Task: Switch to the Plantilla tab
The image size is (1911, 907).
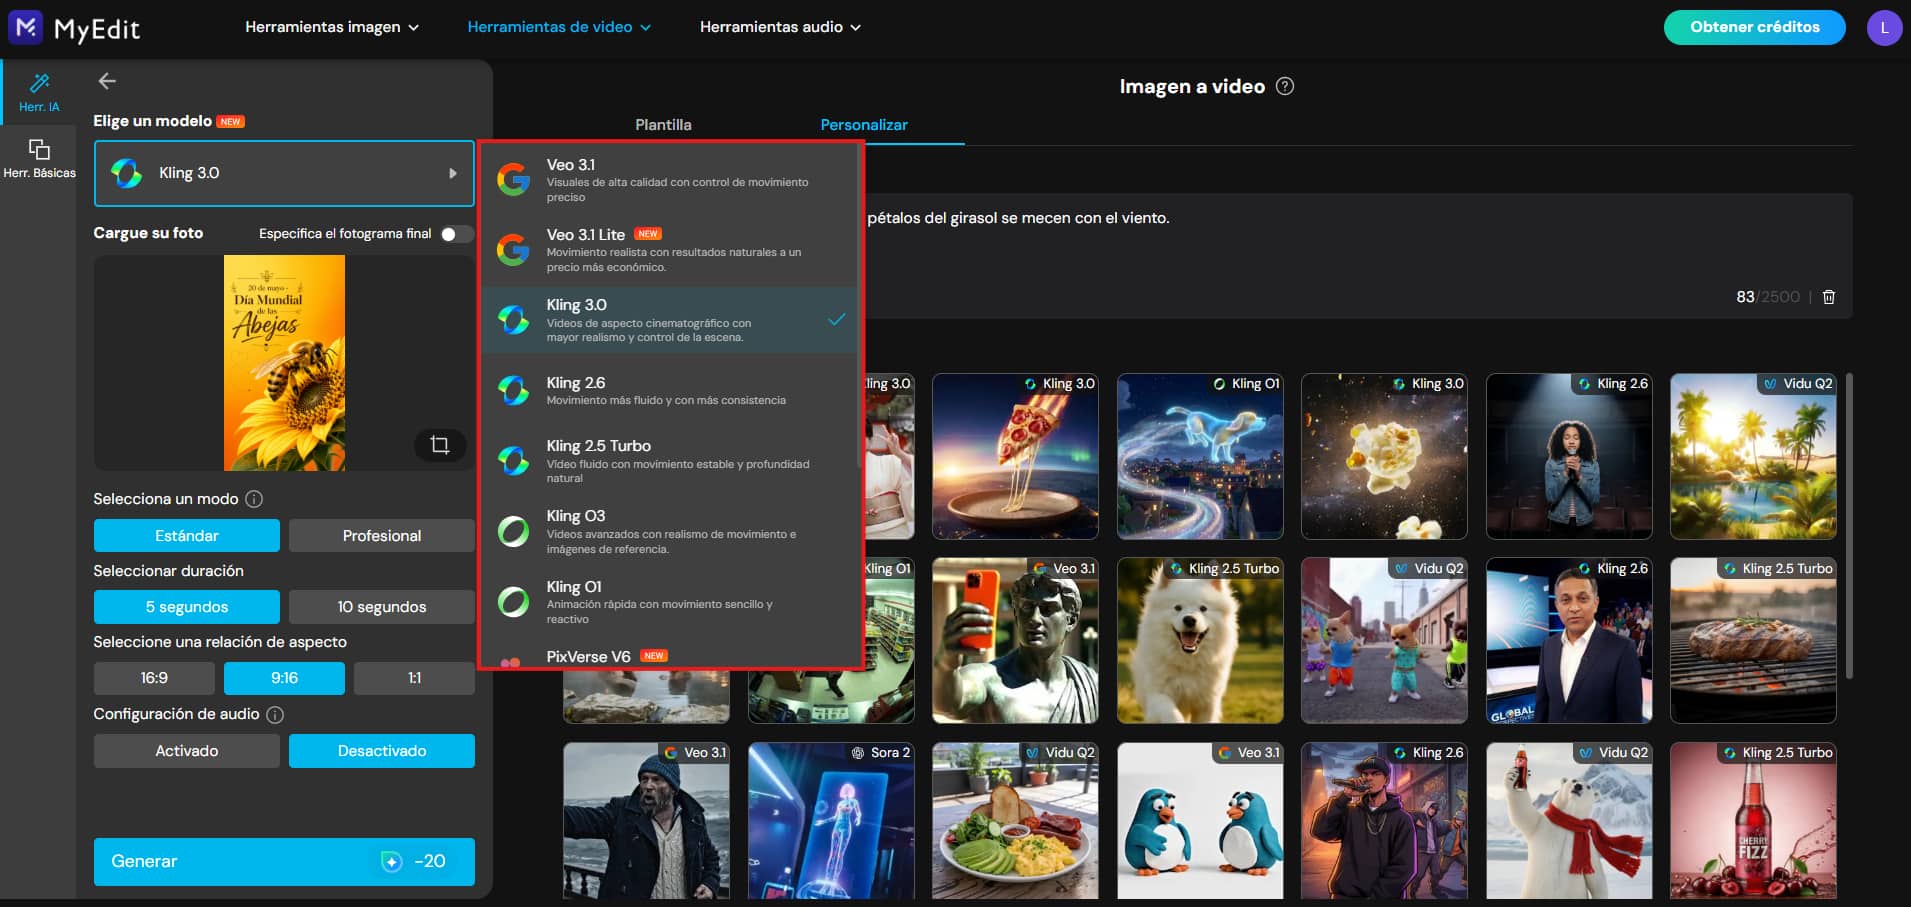Action: tap(663, 125)
